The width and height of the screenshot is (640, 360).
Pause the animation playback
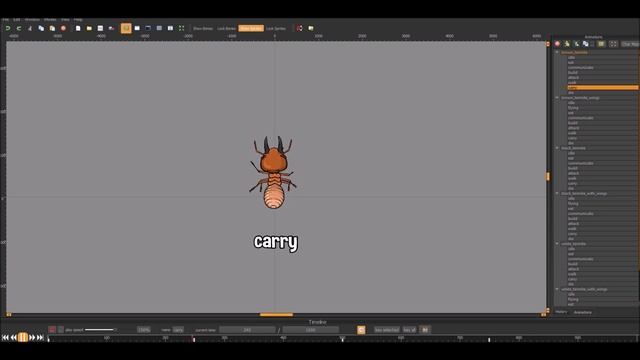click(x=23, y=337)
